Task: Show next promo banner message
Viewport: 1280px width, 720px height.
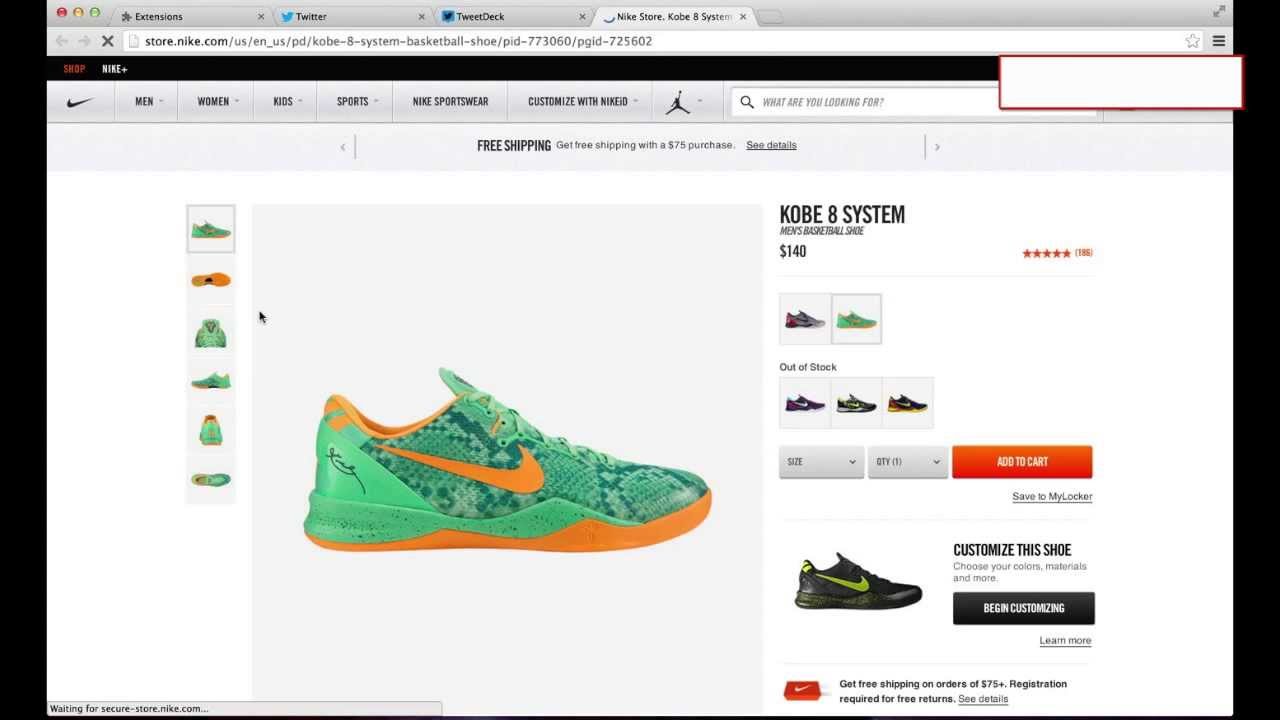Action: pyautogui.click(x=937, y=147)
